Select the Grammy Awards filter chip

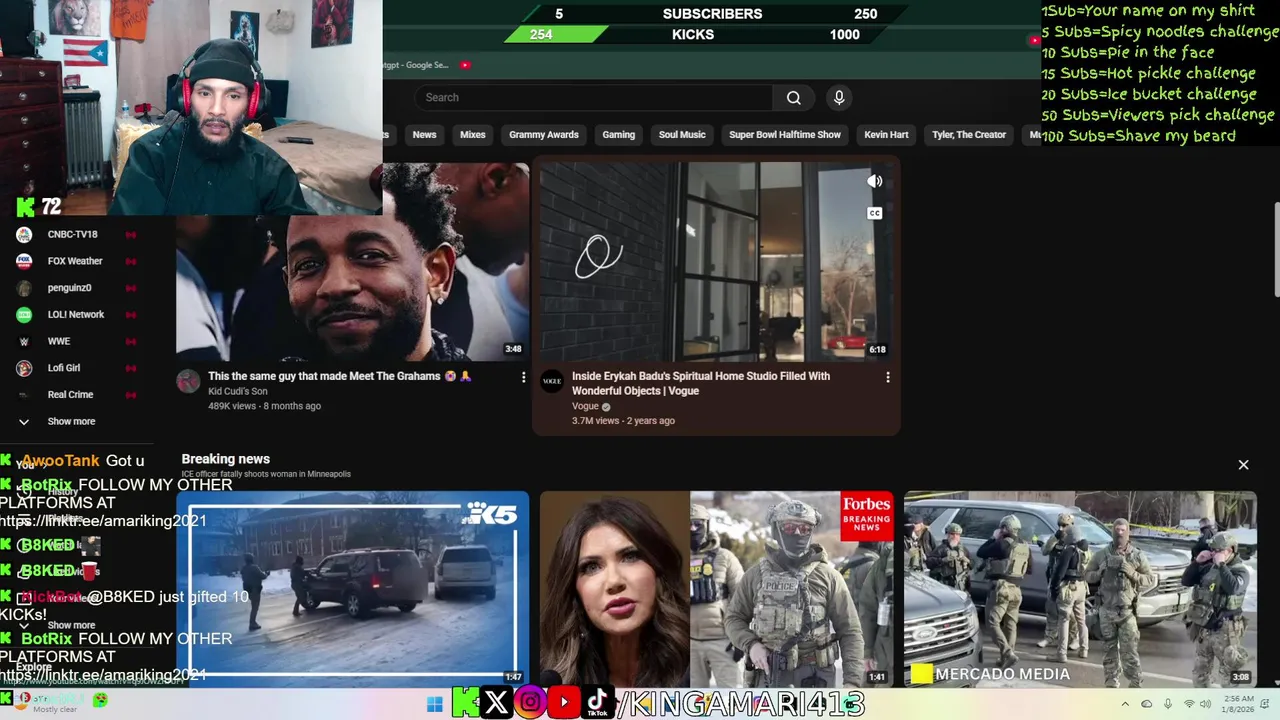coord(544,135)
